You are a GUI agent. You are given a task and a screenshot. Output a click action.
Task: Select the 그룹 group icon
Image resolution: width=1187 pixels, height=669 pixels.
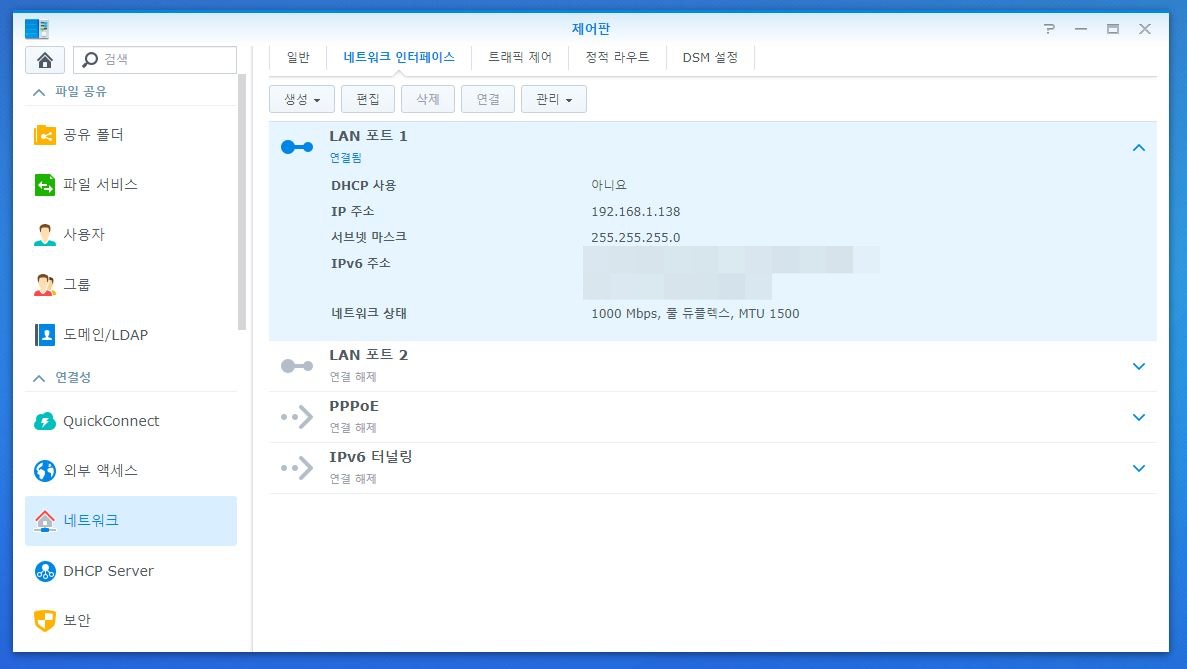tap(45, 285)
